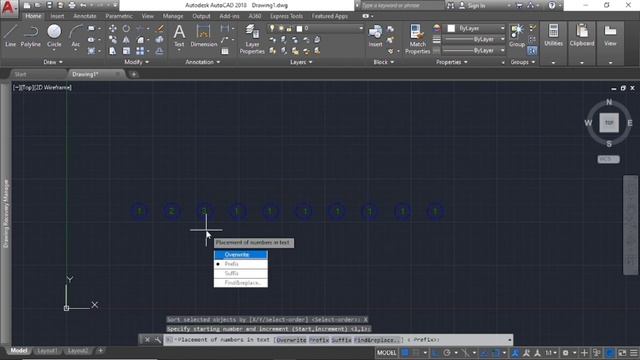Click Suffix option in command line
Screen dimensions: 640x360
tap(342, 340)
